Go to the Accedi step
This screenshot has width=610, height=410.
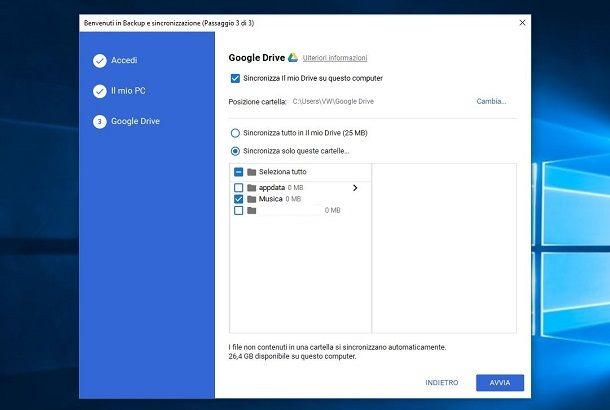124,60
